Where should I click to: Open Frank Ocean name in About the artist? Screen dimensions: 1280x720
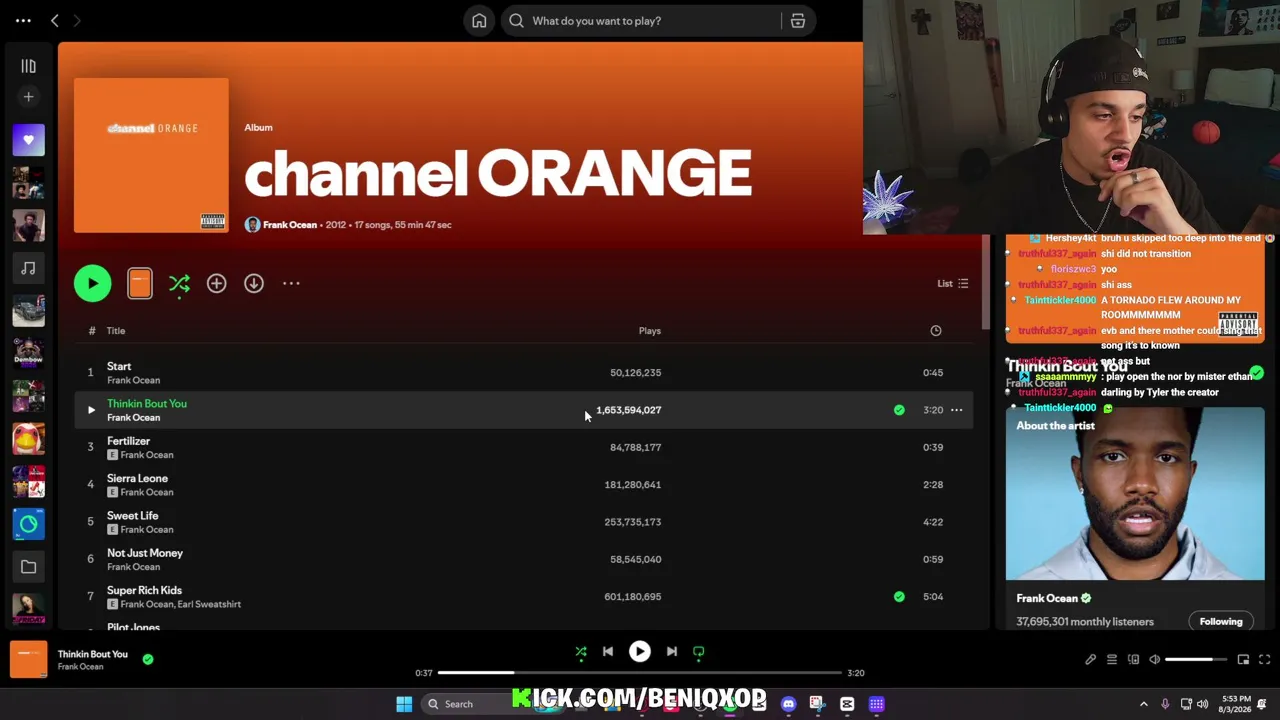(1047, 598)
